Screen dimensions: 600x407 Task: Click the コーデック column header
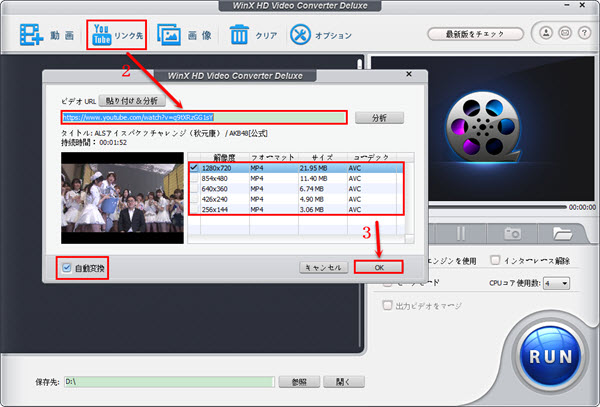(372, 157)
